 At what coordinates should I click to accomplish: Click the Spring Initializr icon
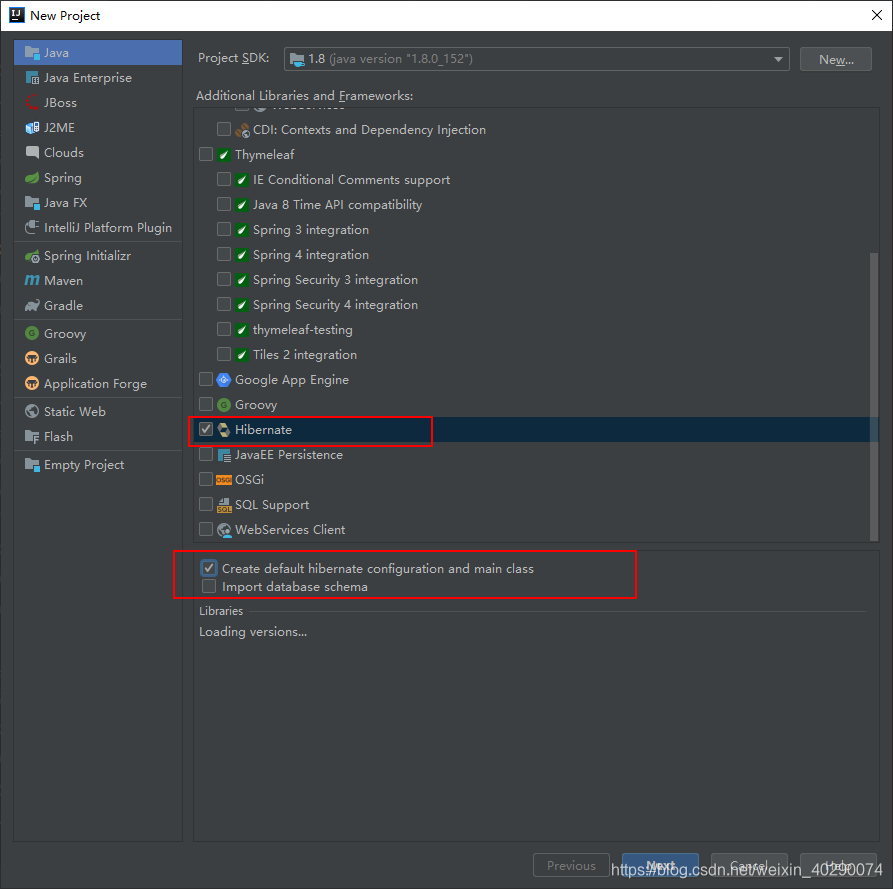(x=32, y=256)
